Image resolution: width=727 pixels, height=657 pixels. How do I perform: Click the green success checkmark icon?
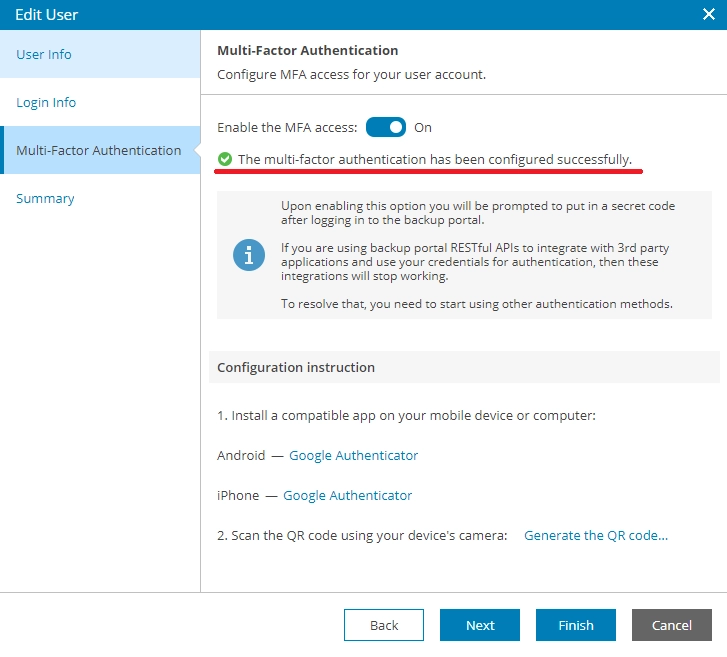click(225, 159)
